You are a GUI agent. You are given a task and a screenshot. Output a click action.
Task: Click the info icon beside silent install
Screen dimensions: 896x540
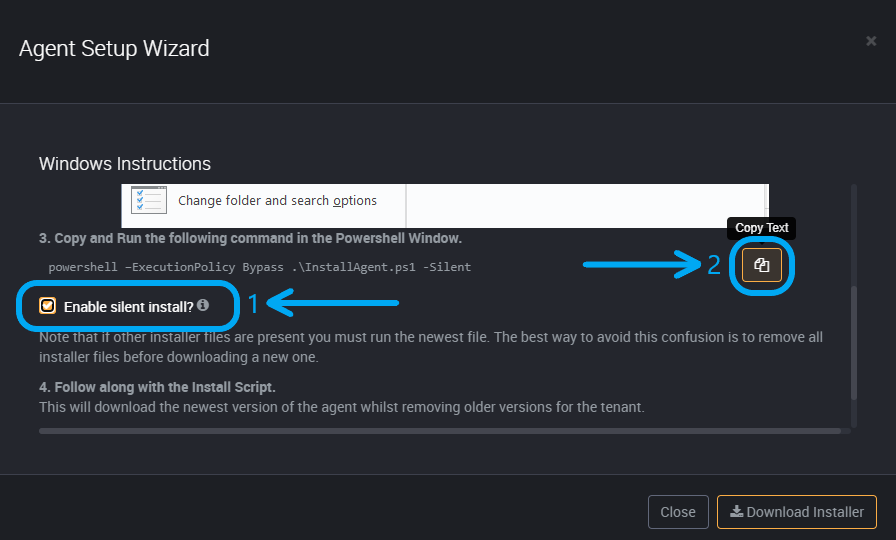[x=203, y=305]
